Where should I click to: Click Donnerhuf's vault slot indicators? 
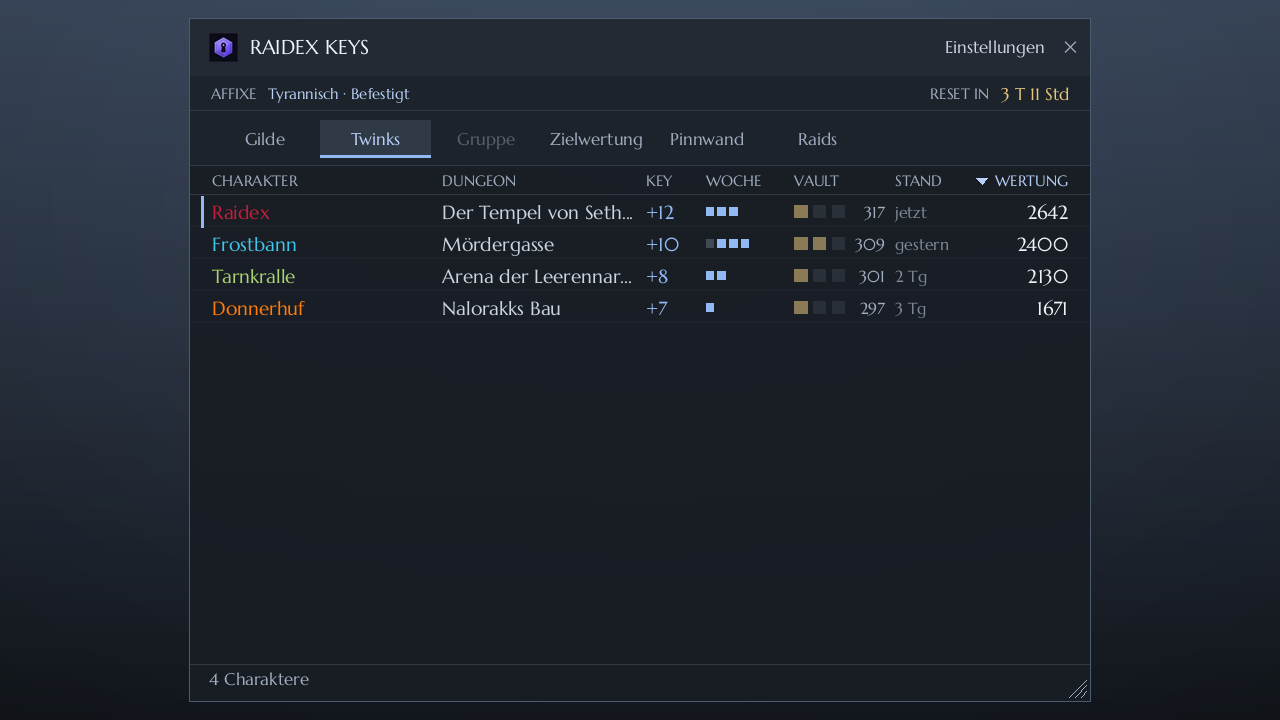point(819,308)
